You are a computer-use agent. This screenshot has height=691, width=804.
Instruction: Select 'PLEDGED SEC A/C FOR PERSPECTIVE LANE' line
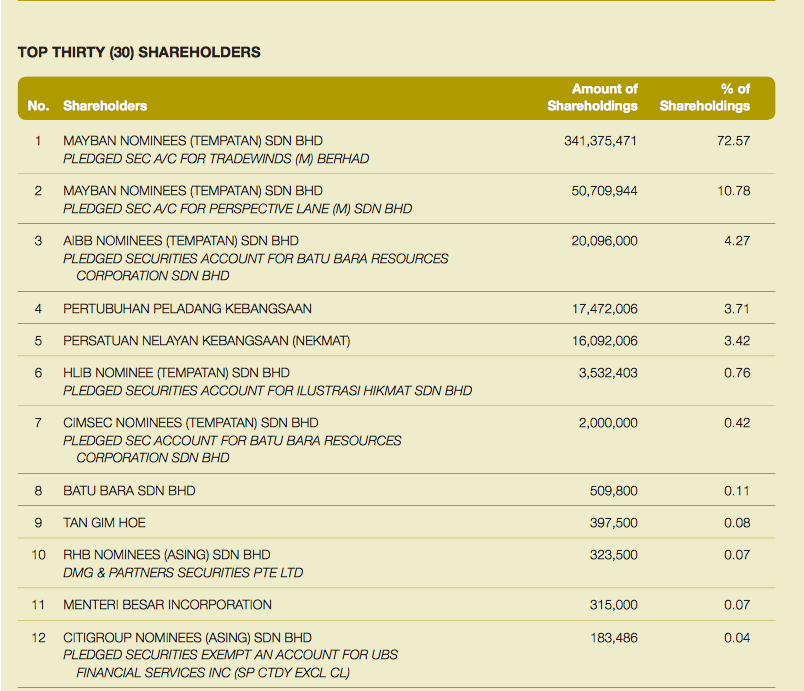[x=237, y=208]
